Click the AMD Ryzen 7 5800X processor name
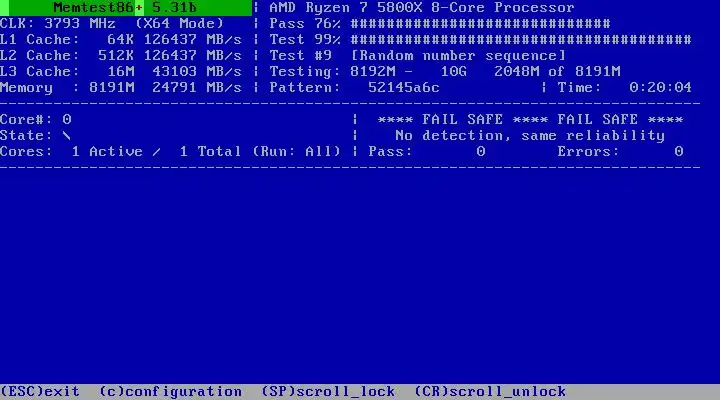The height and width of the screenshot is (400, 720). point(422,8)
